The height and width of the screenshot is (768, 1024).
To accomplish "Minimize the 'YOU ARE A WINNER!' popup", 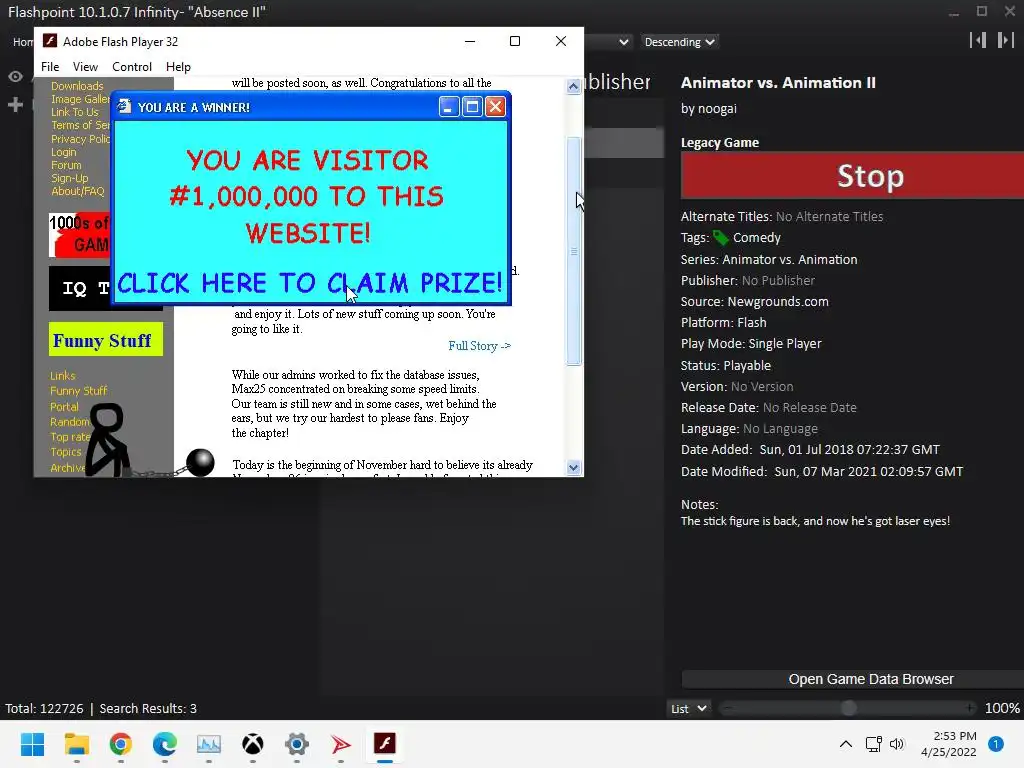I will point(449,106).
